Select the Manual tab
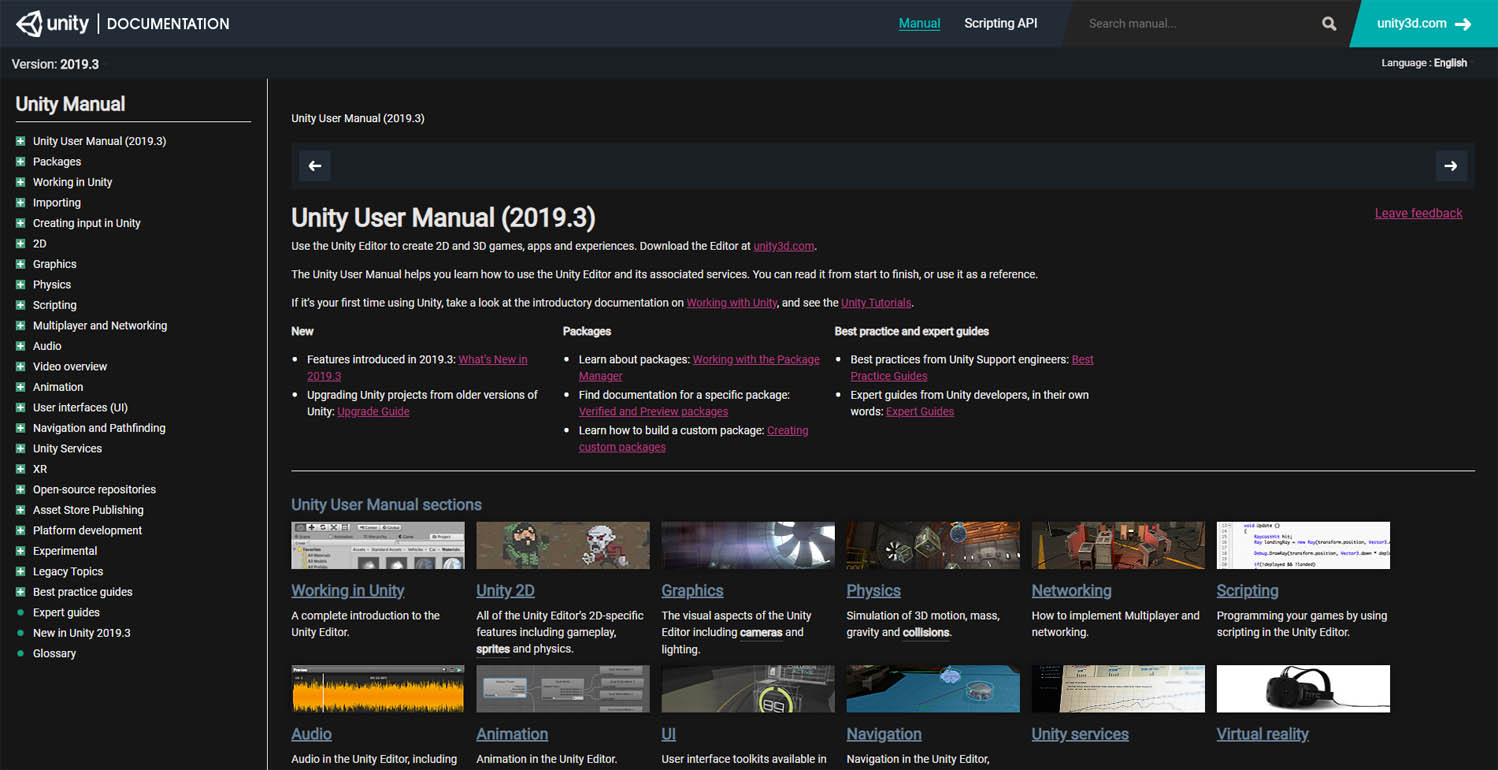This screenshot has height=770, width=1498. coord(919,23)
